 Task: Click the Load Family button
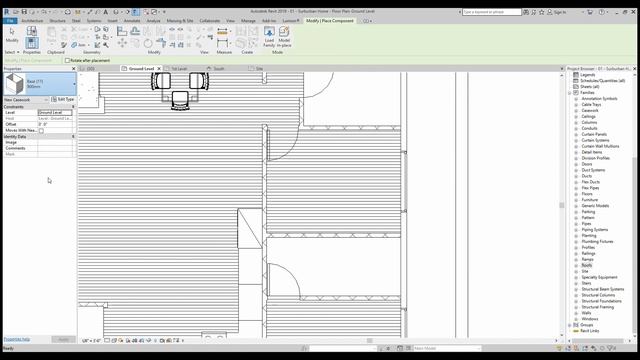tap(269, 36)
